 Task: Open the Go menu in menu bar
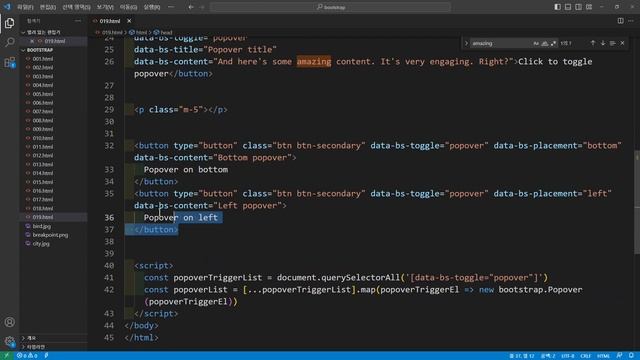[x=129, y=7]
